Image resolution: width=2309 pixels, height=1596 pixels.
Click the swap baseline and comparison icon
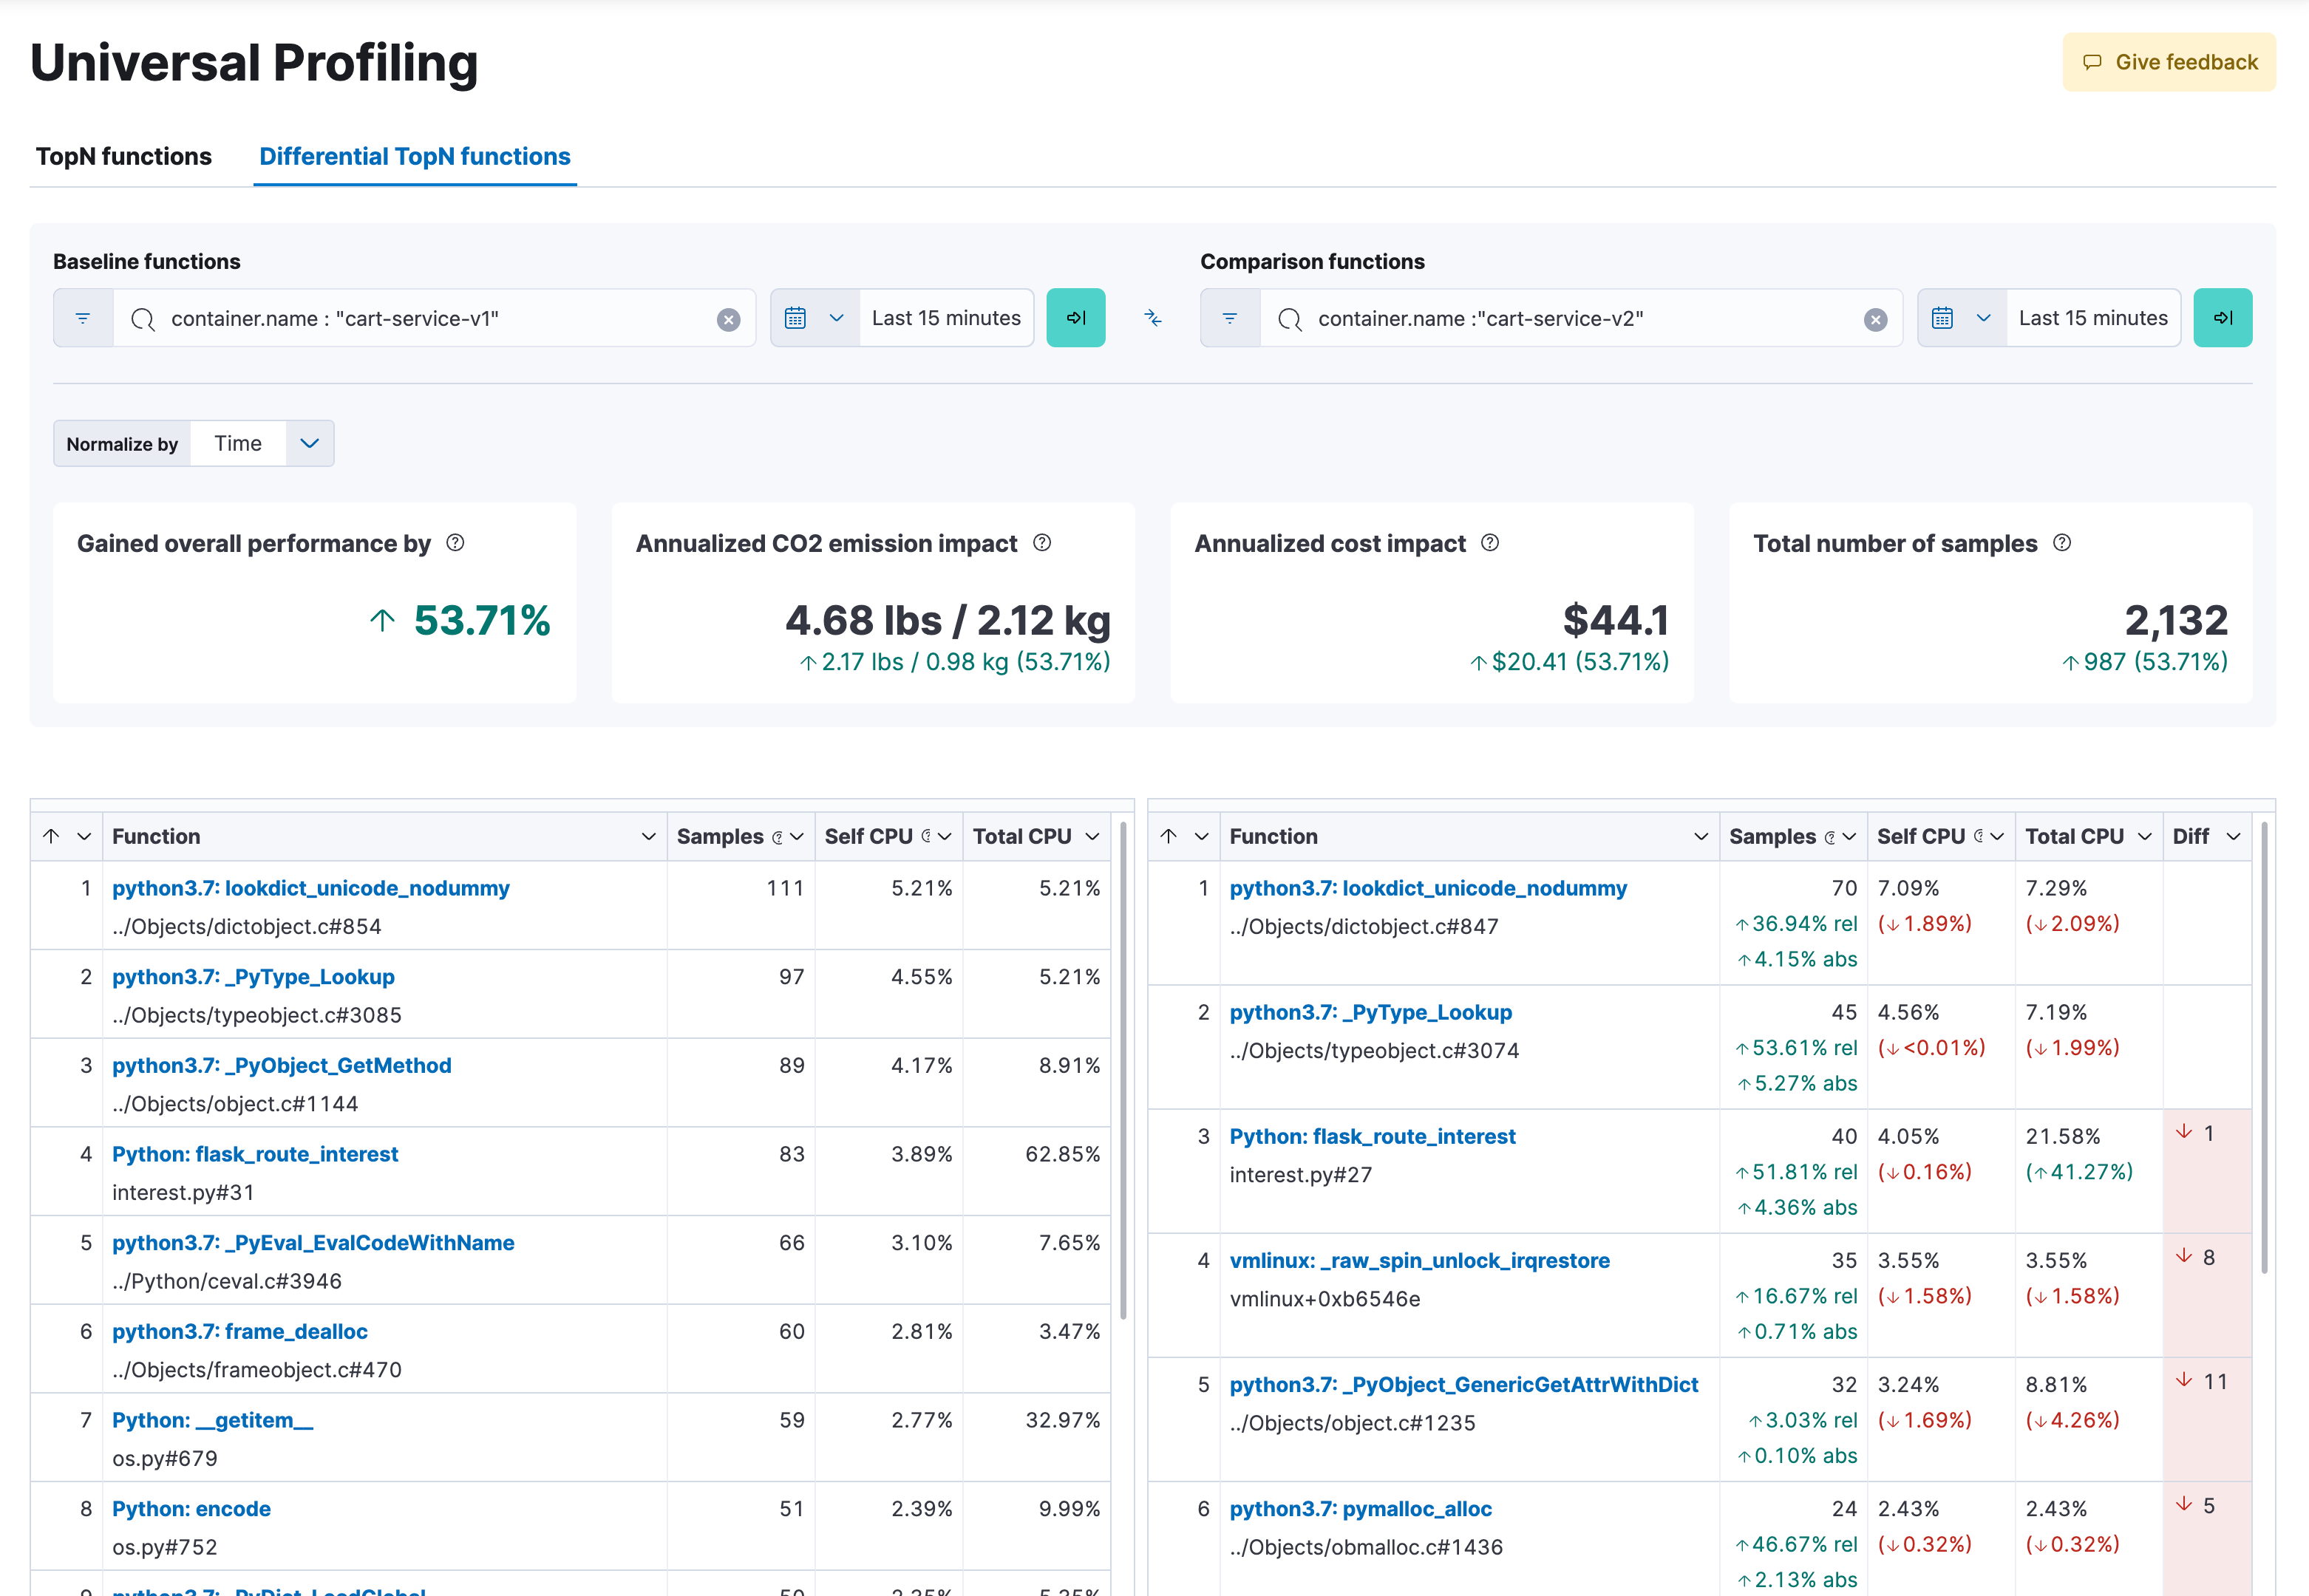(x=1153, y=318)
